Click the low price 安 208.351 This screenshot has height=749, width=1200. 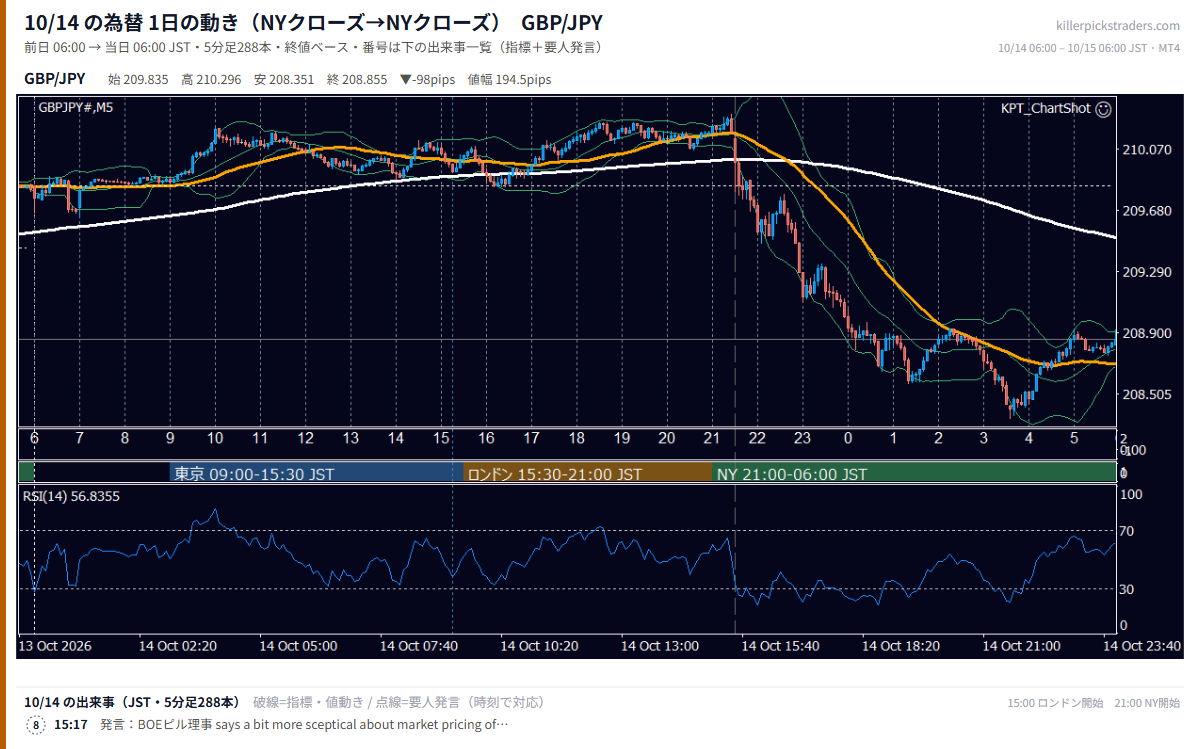tap(284, 79)
